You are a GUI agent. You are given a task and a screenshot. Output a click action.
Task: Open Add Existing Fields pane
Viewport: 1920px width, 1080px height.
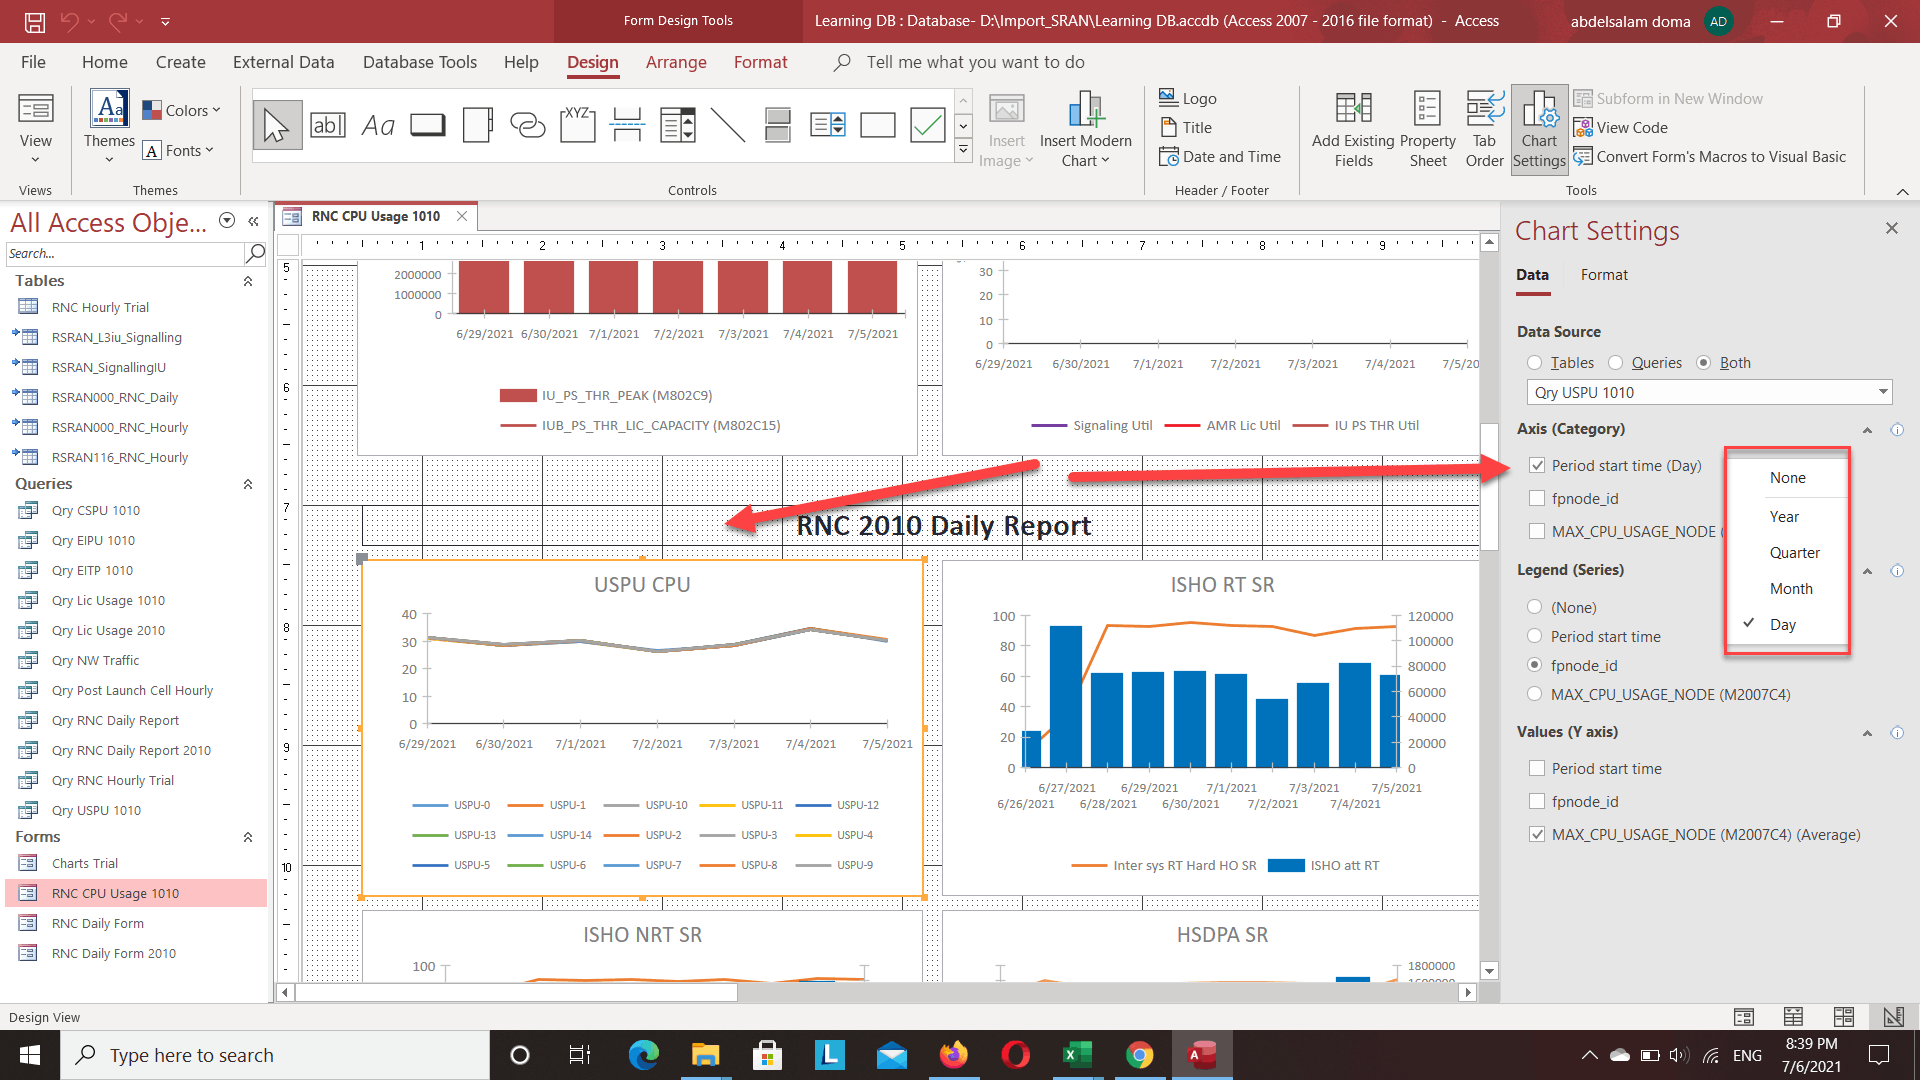1353,130
